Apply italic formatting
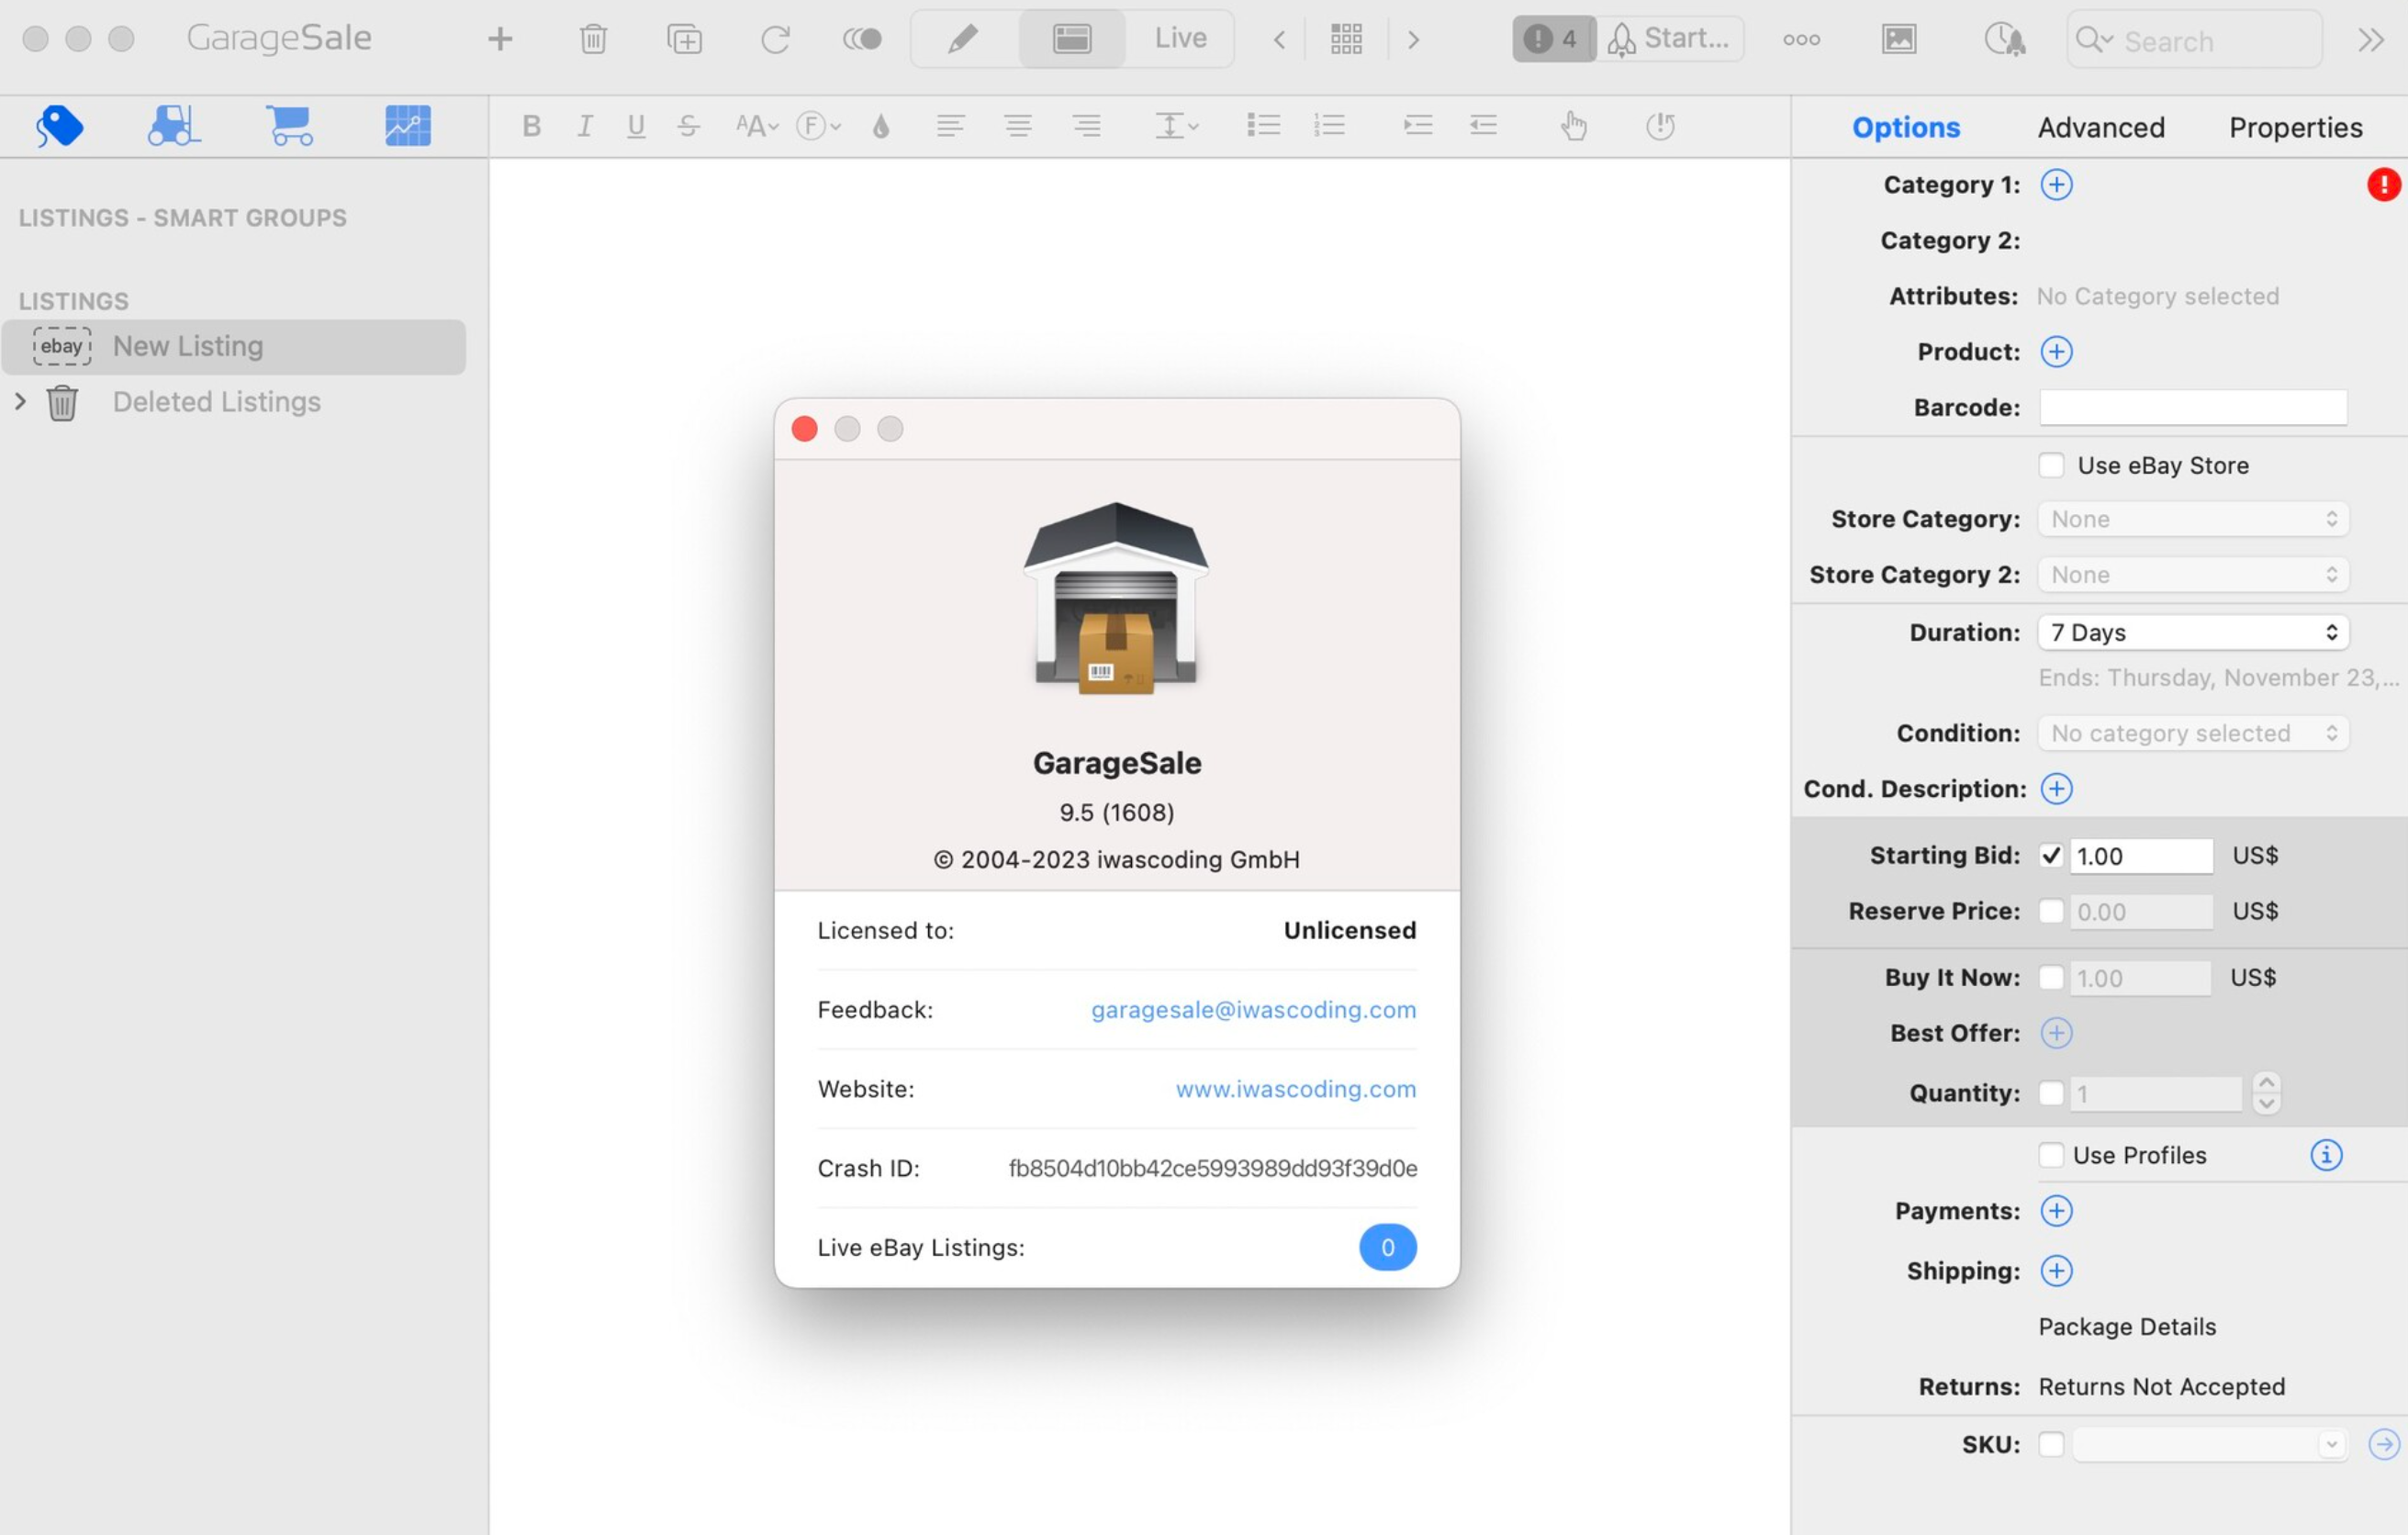 click(585, 126)
